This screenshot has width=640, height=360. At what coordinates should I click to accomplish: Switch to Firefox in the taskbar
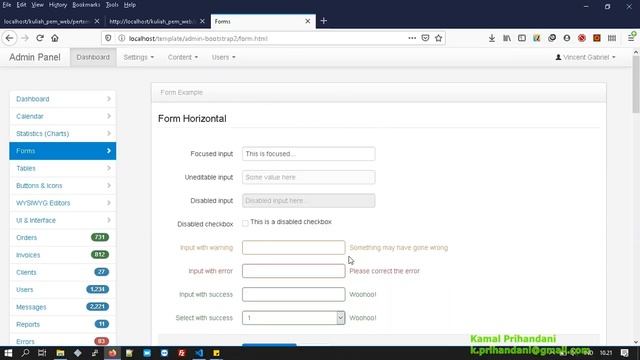(112, 353)
